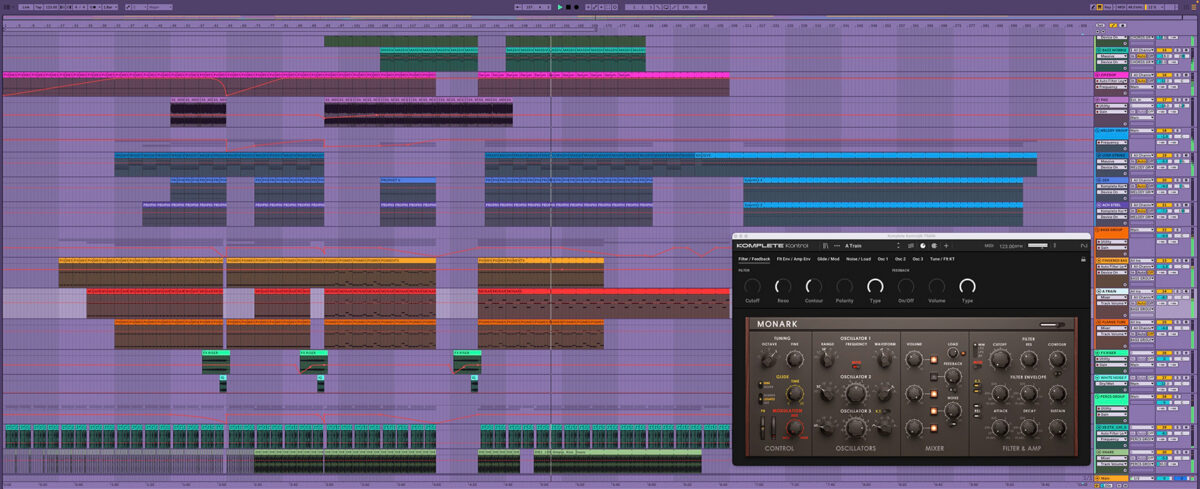The width and height of the screenshot is (1200, 489).
Task: Toggle the Feedback switch in Monark mixer
Action: click(933, 377)
